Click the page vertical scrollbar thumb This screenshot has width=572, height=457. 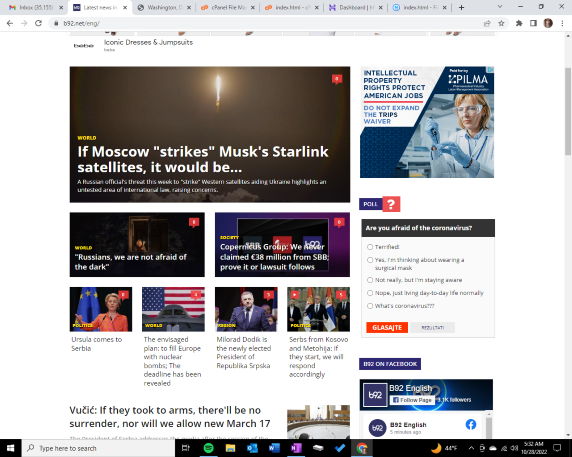tap(568, 111)
